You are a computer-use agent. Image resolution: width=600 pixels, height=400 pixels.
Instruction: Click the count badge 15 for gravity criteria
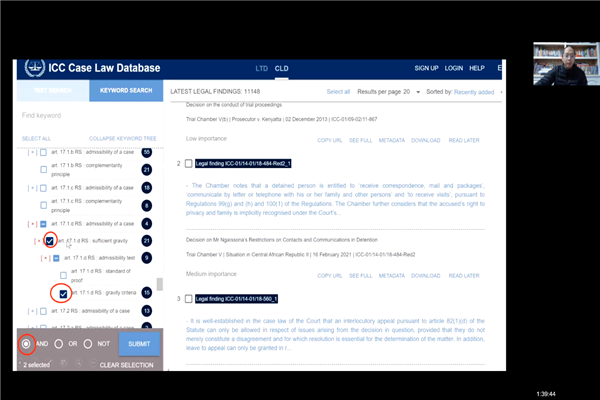(x=146, y=293)
